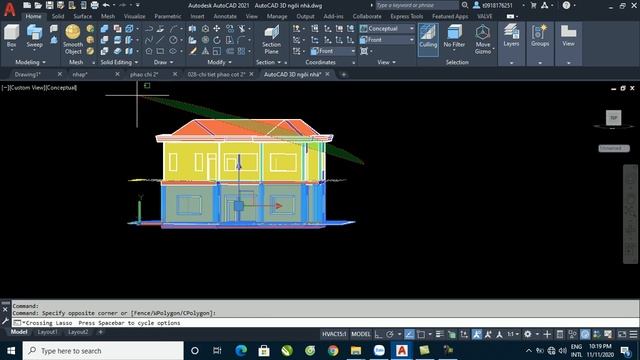Toggle Ortho mode in status bar

[x=378, y=334]
